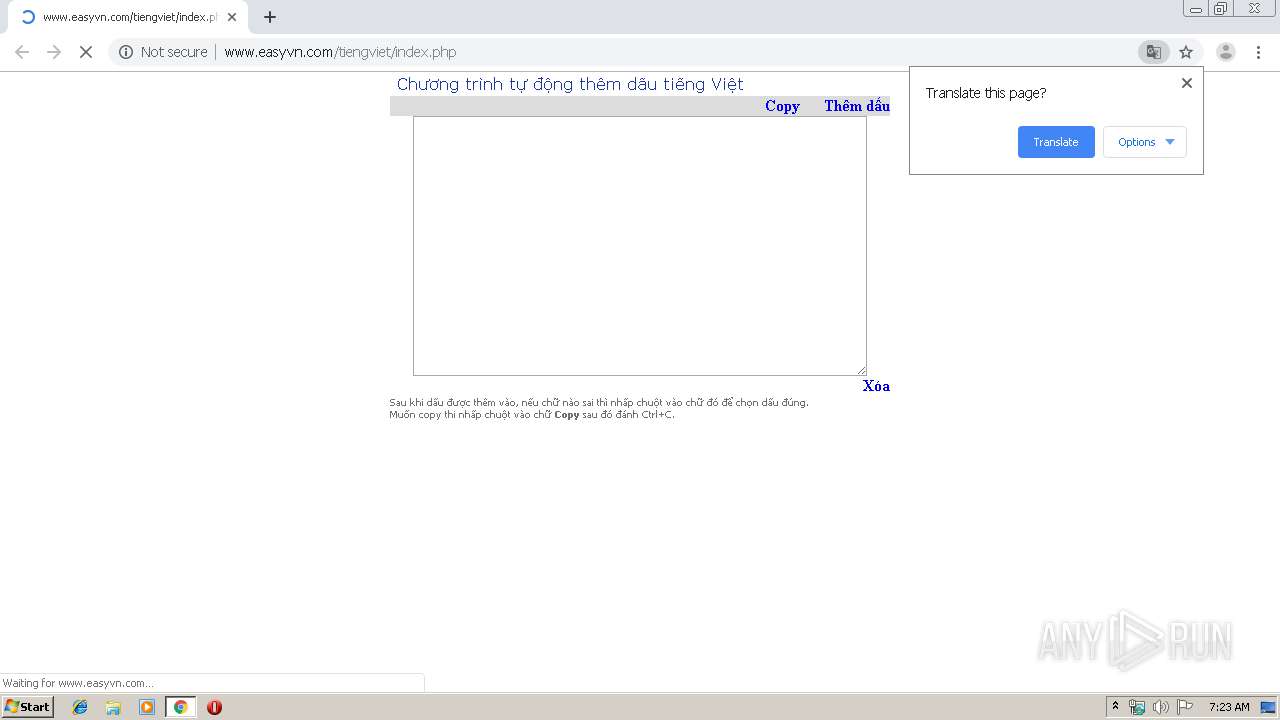Image resolution: width=1280 pixels, height=720 pixels.
Task: Select the Chrome taskbar icon
Action: (180, 707)
